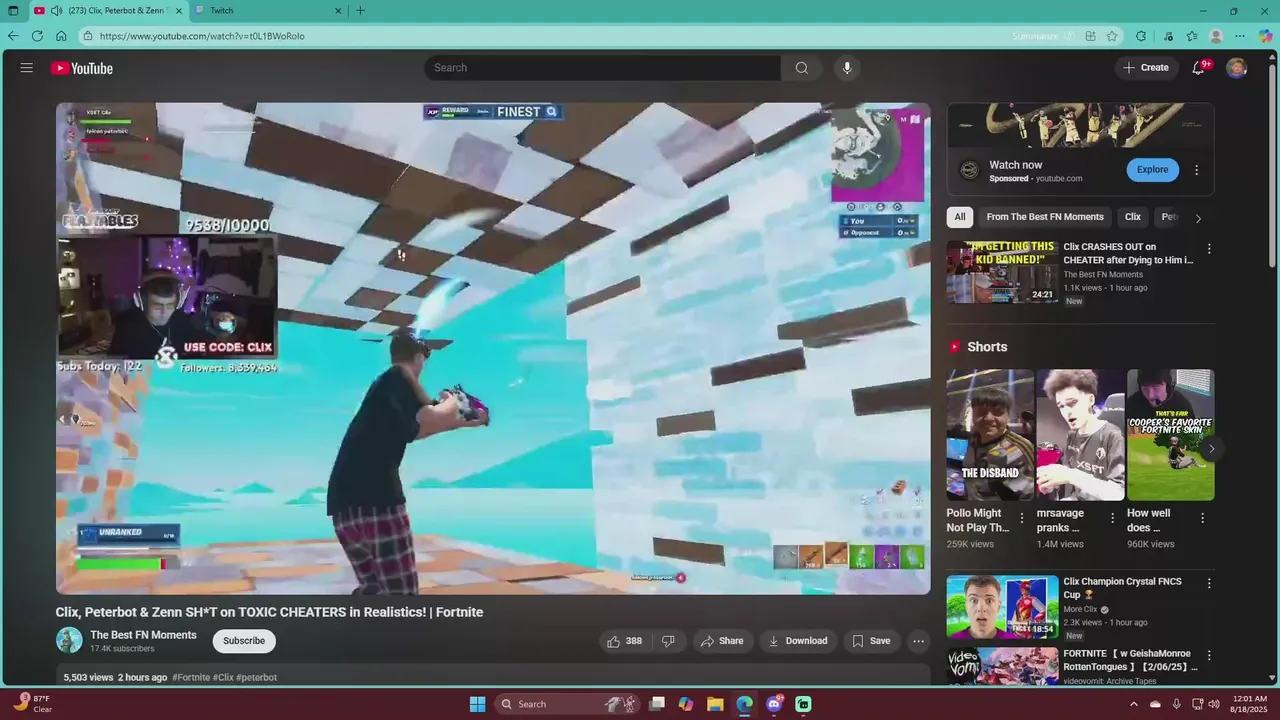The width and height of the screenshot is (1280, 720).
Task: Download the video
Action: click(x=797, y=641)
